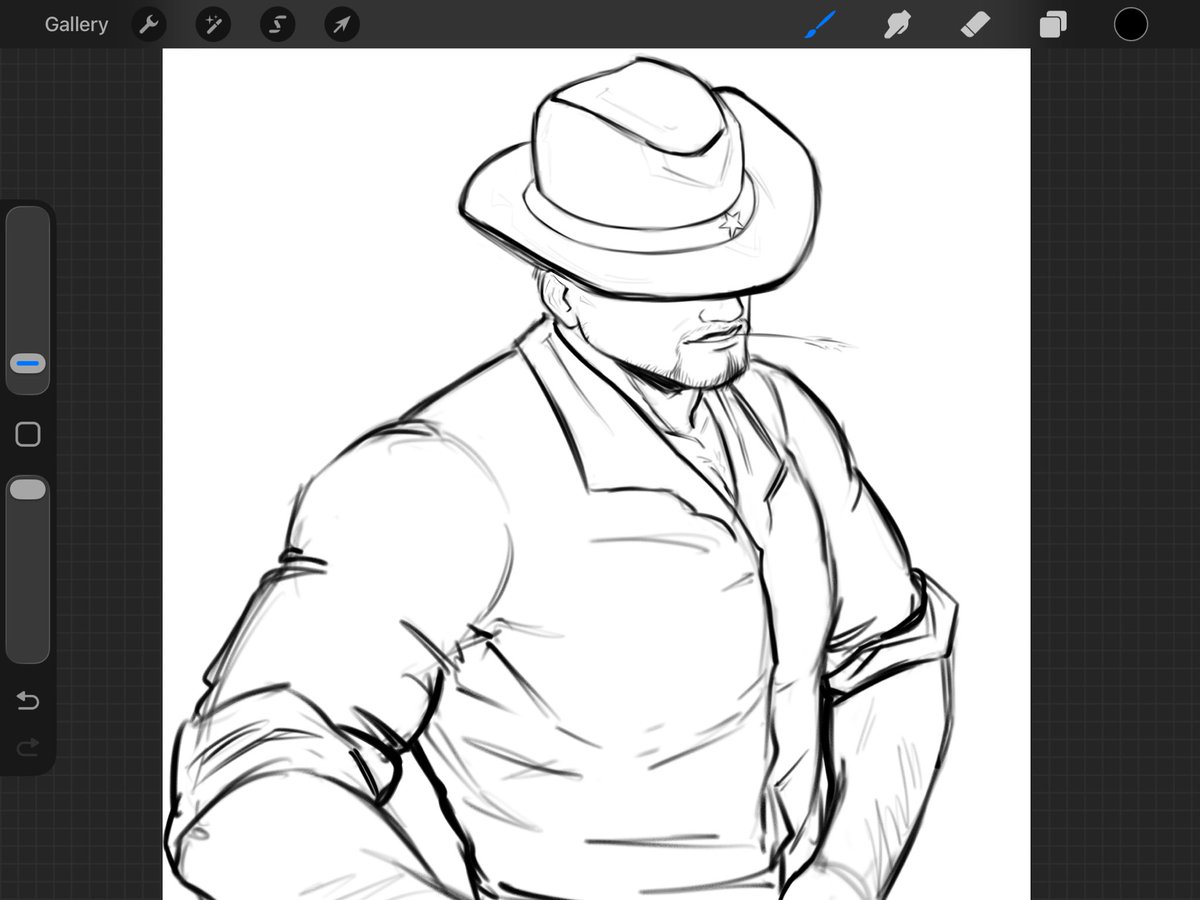
Task: Activate the Transform arrow tool
Action: click(x=342, y=25)
